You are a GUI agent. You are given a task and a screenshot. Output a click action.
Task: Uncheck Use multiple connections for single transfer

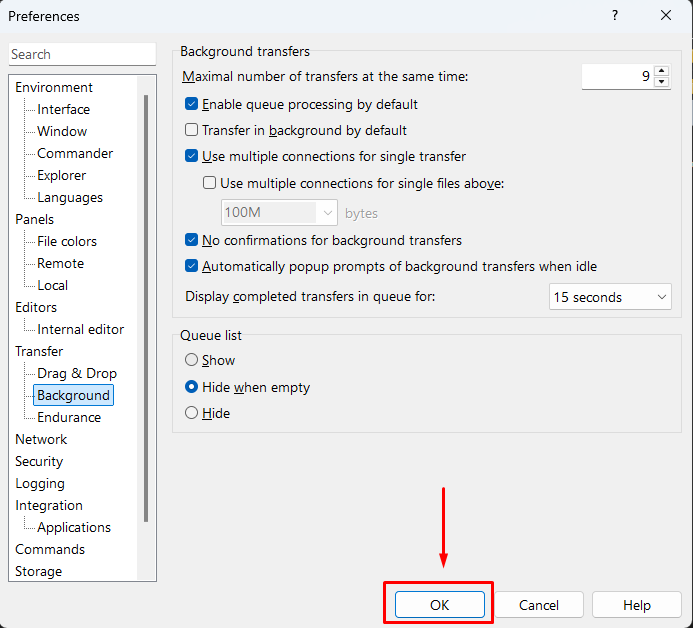pos(192,156)
